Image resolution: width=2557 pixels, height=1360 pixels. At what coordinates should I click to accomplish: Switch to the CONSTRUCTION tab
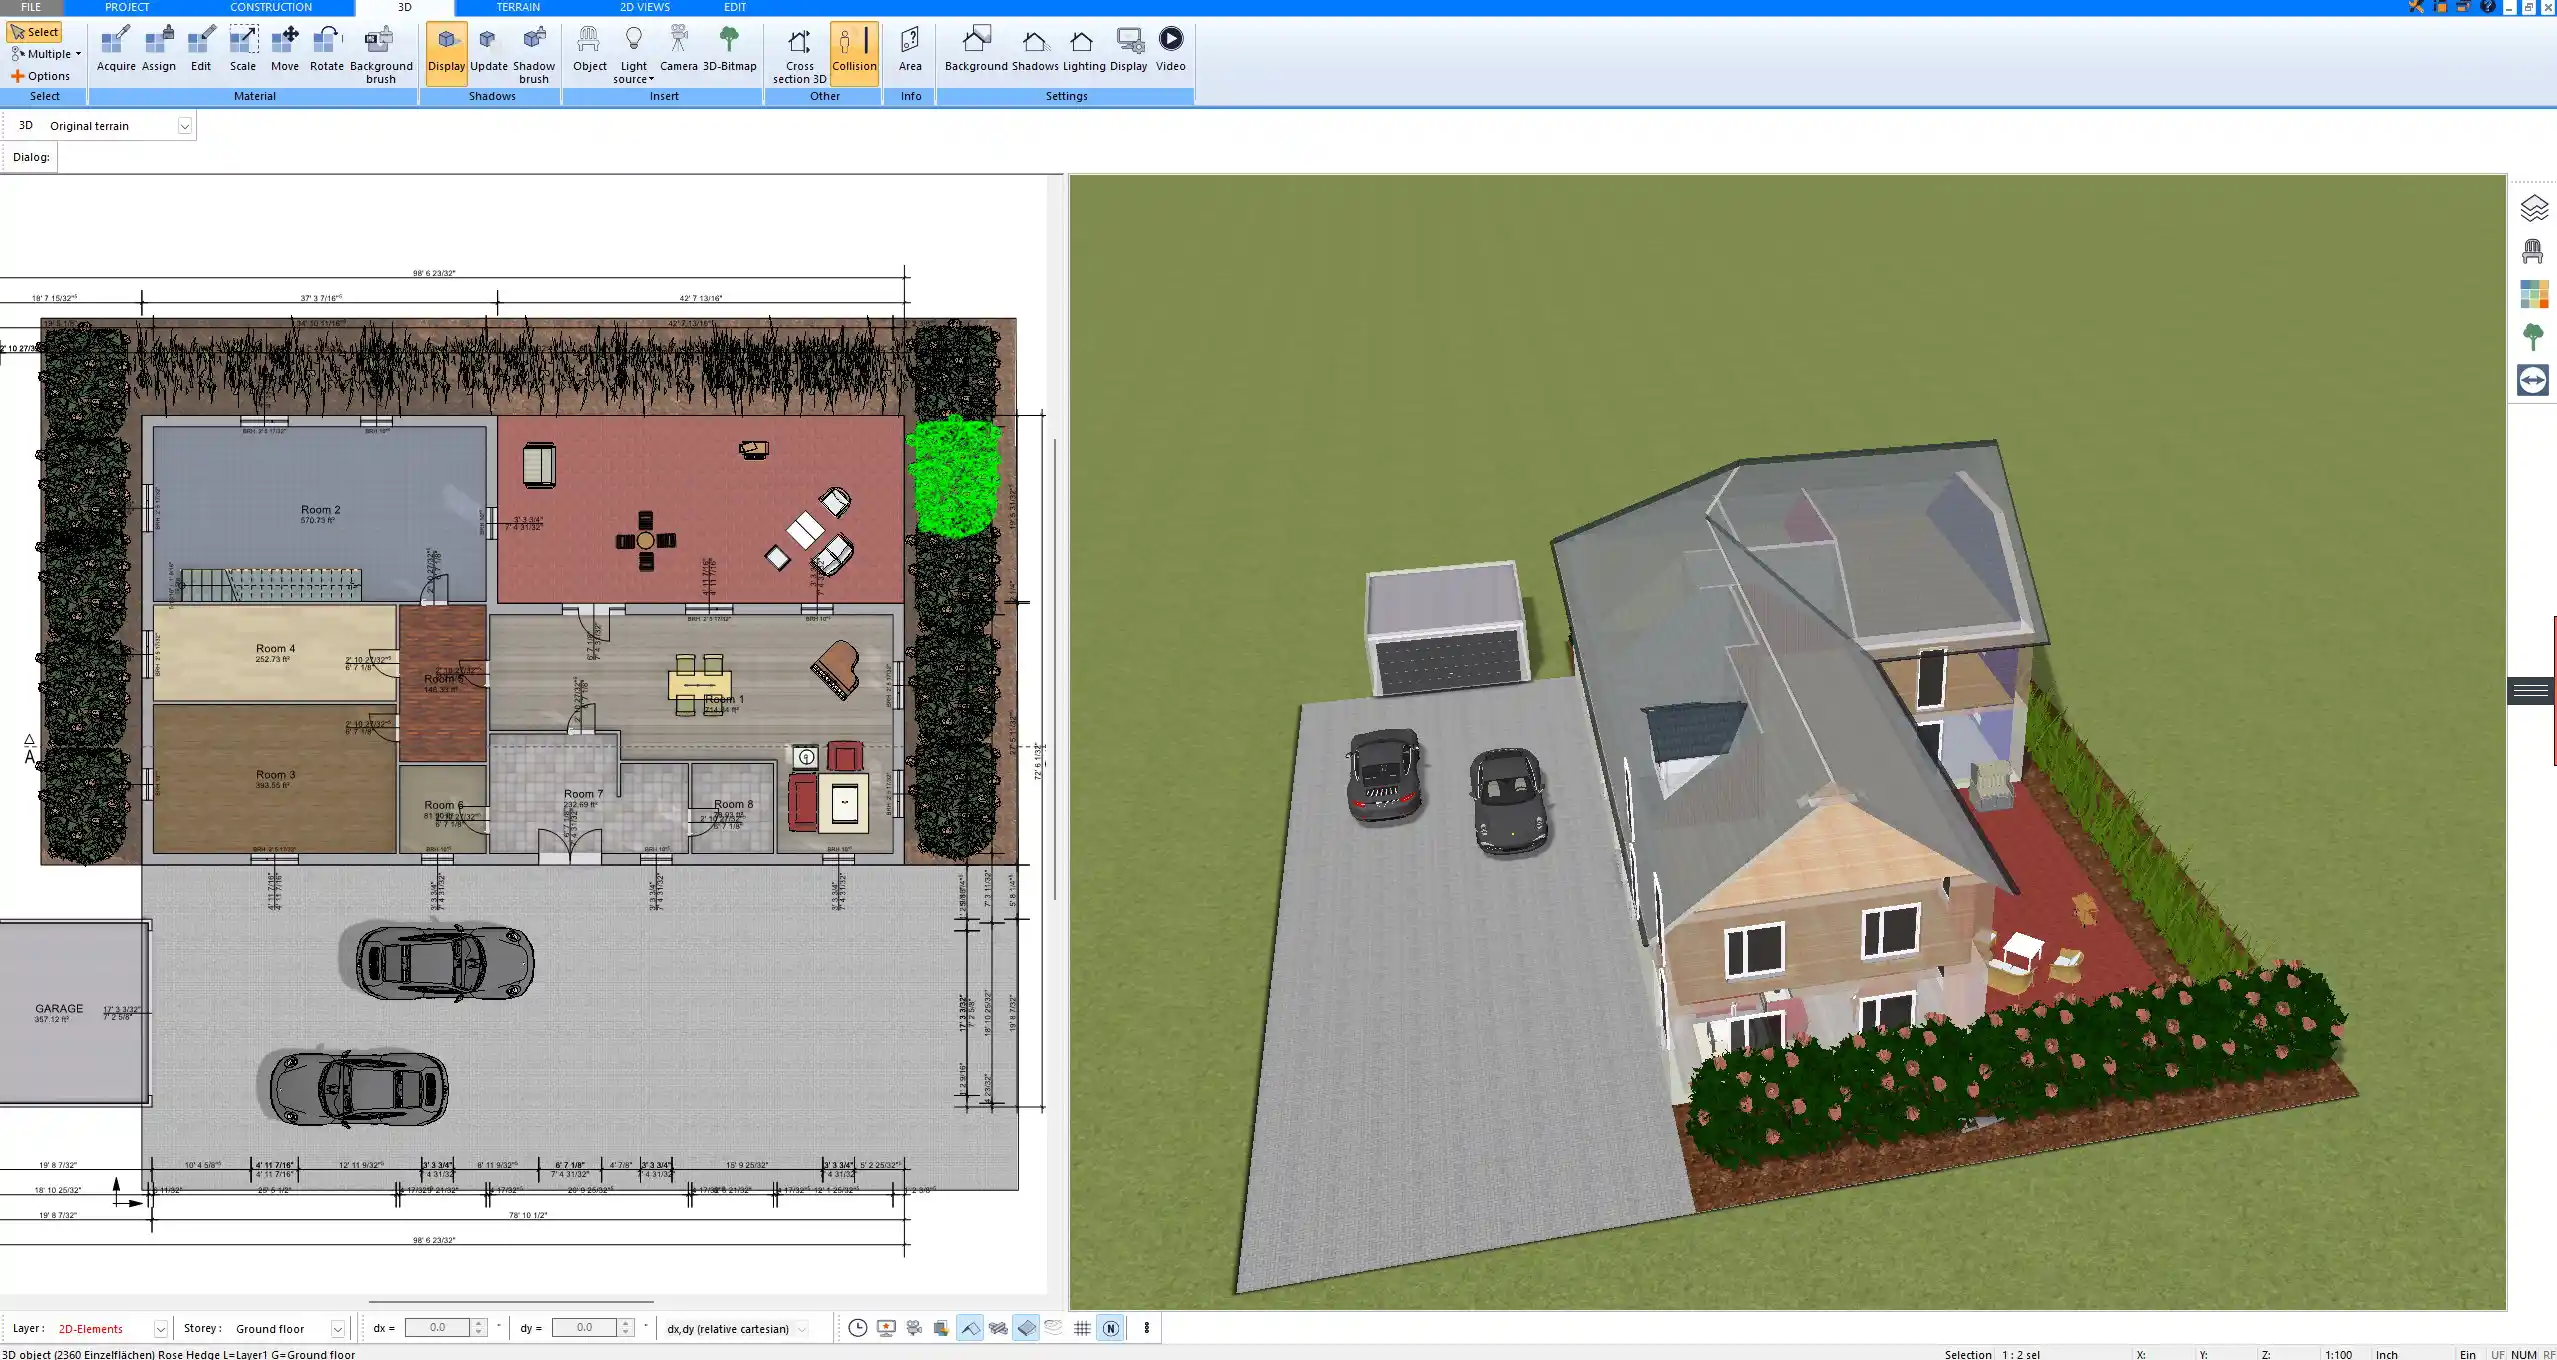pyautogui.click(x=271, y=7)
